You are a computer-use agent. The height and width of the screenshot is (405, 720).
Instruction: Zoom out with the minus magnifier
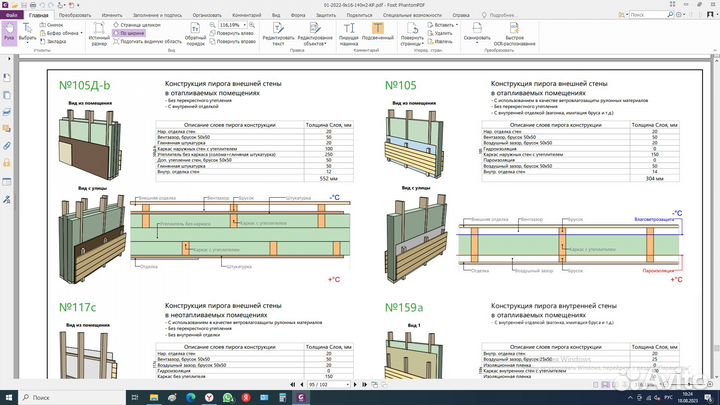click(212, 25)
